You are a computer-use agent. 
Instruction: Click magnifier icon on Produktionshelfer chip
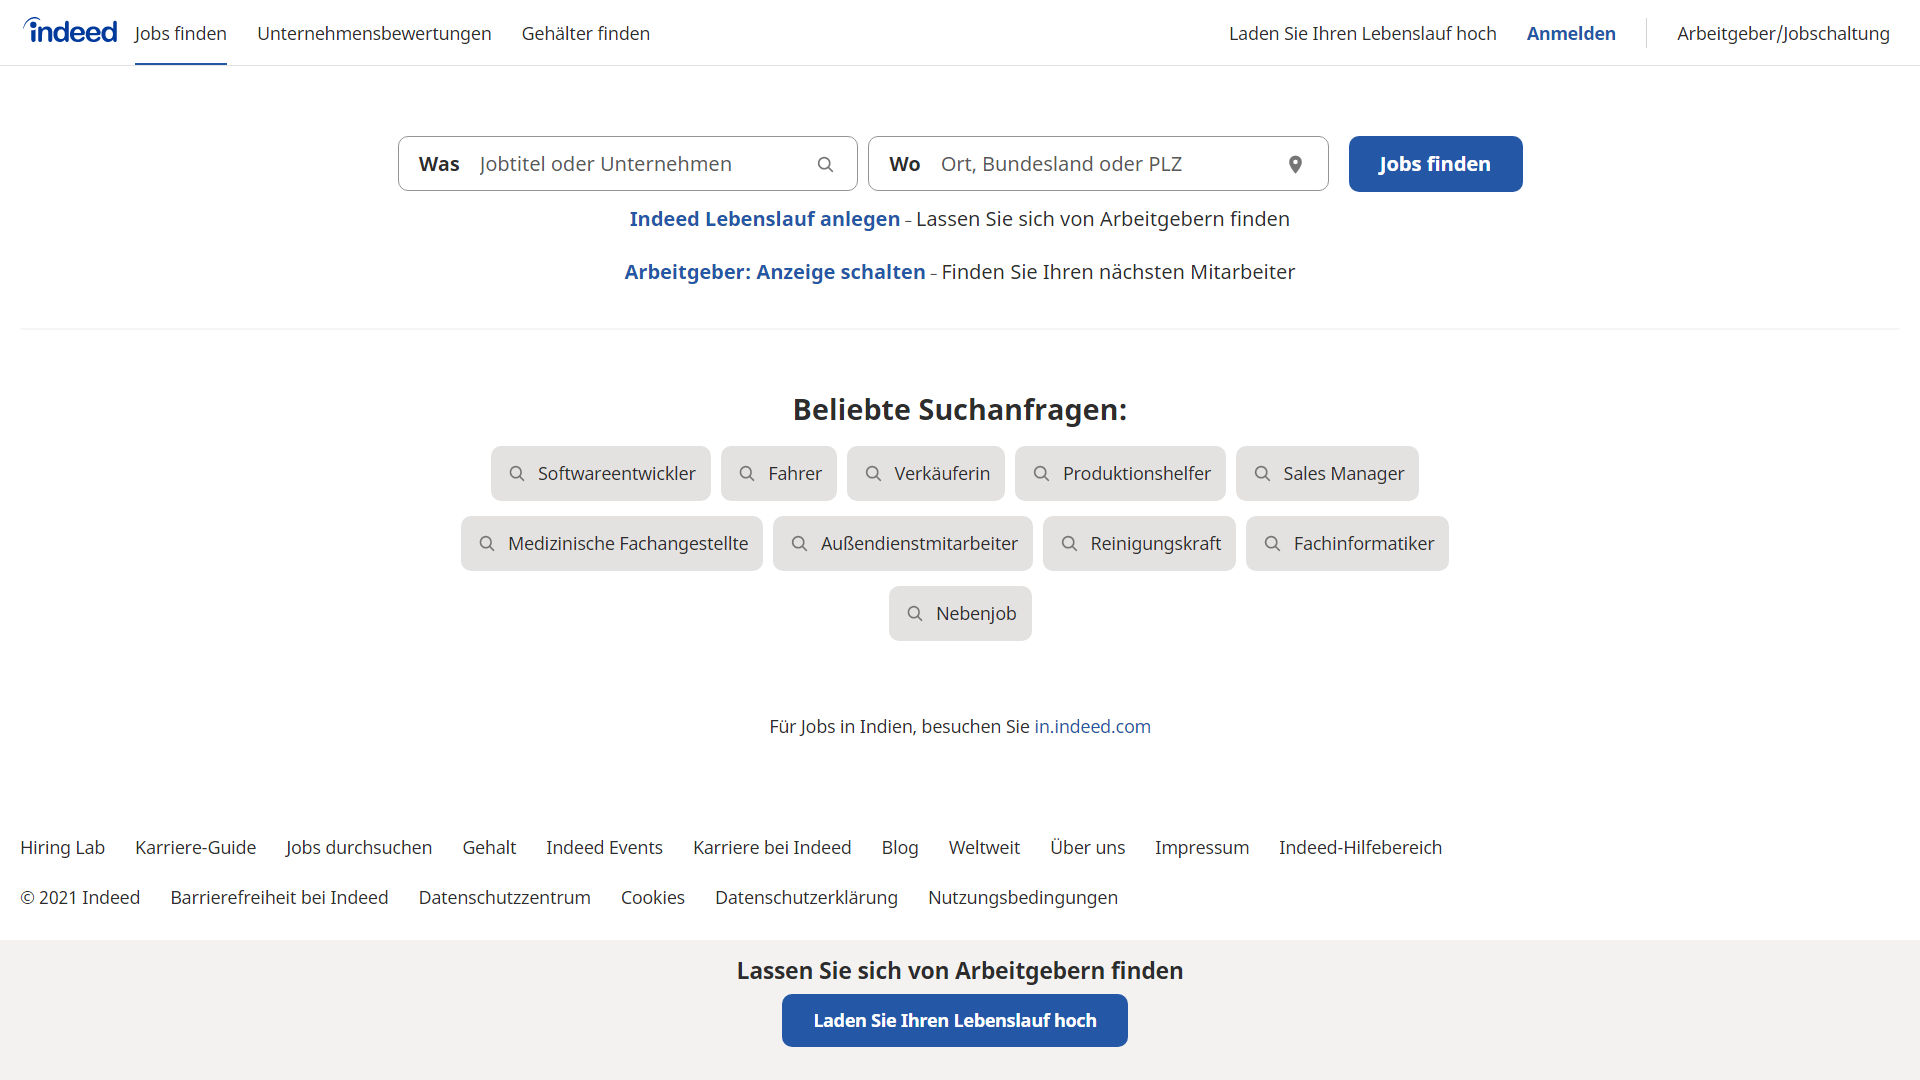point(1041,474)
